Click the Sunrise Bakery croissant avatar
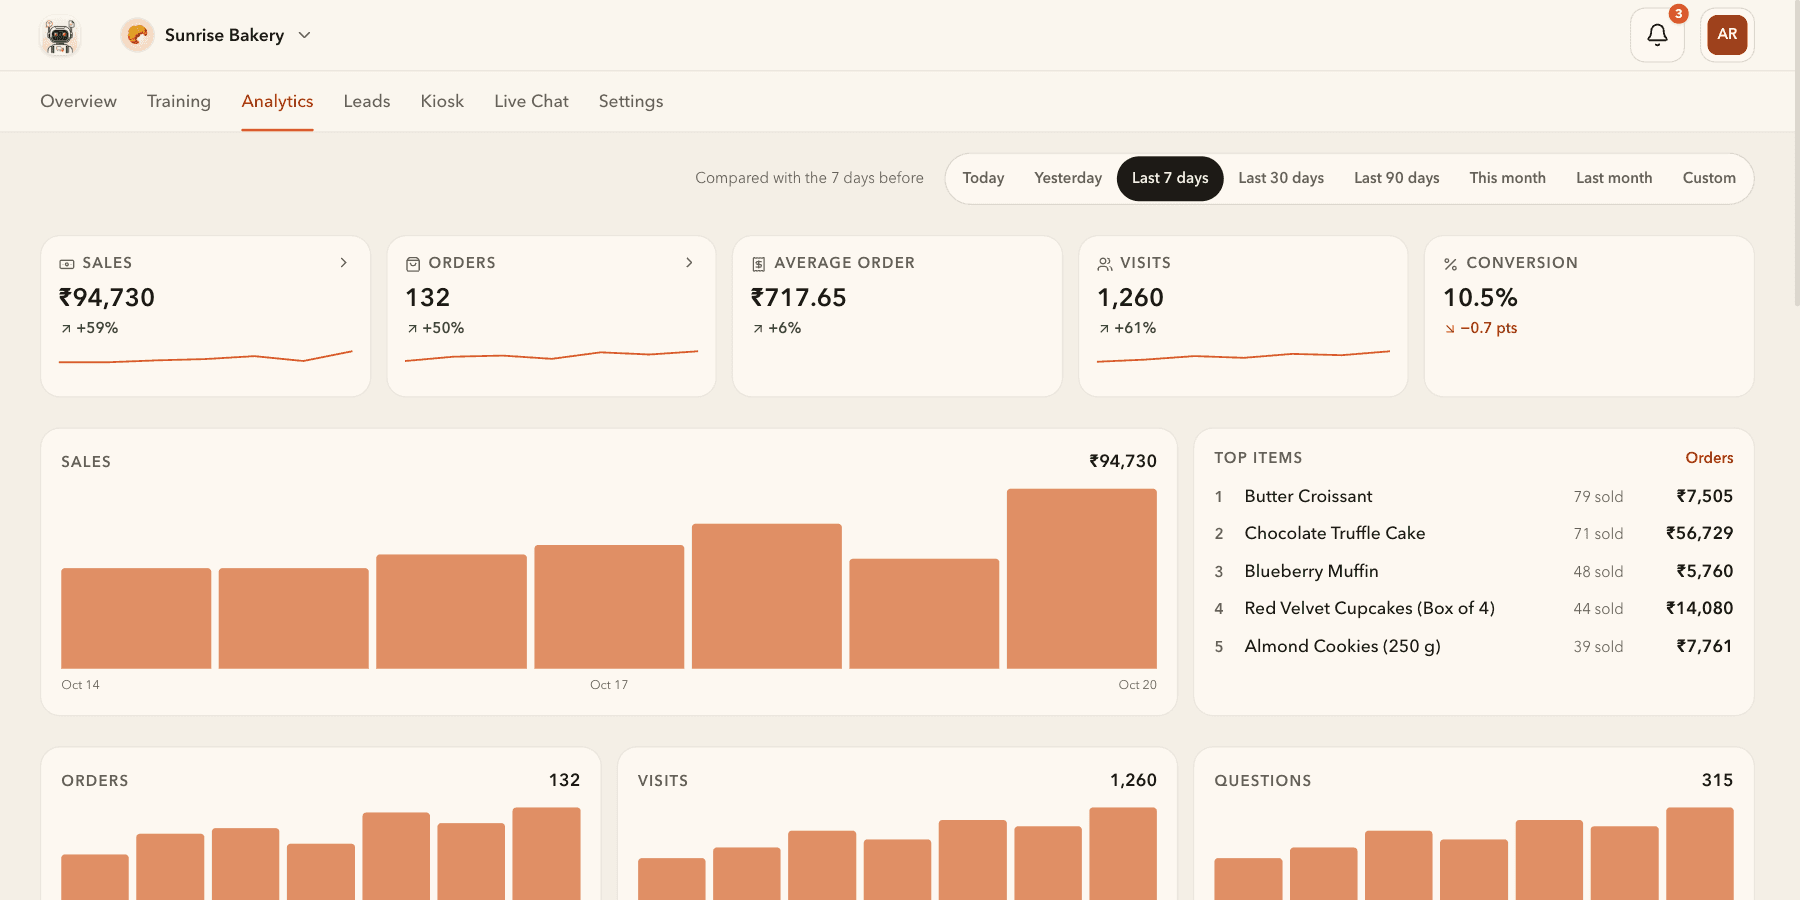 click(x=137, y=35)
